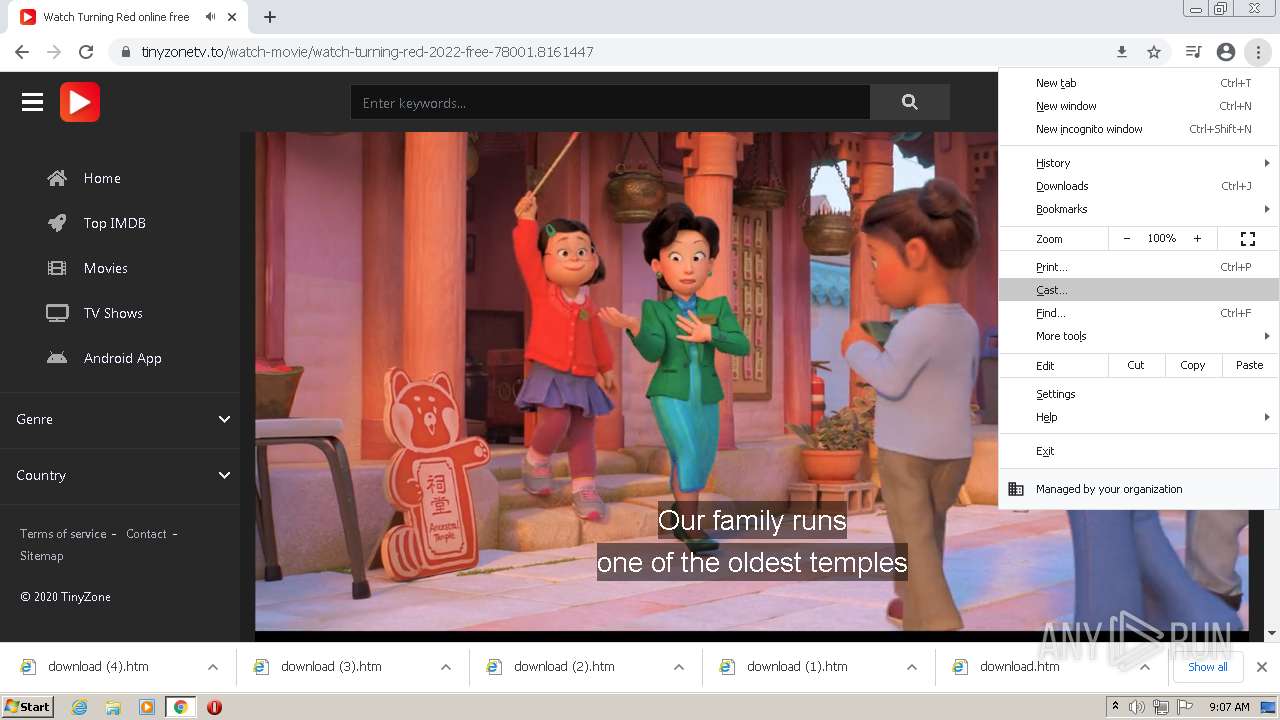Open More tools submenu

(1139, 336)
